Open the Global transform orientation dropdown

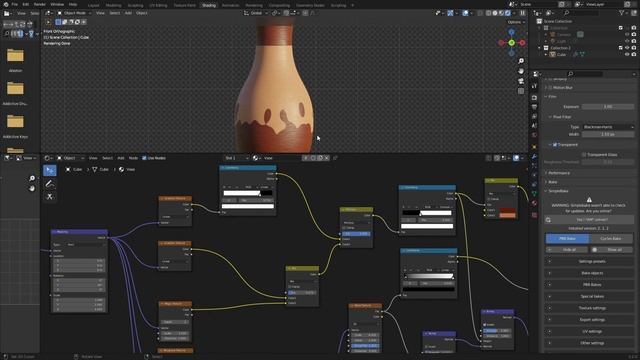256,13
